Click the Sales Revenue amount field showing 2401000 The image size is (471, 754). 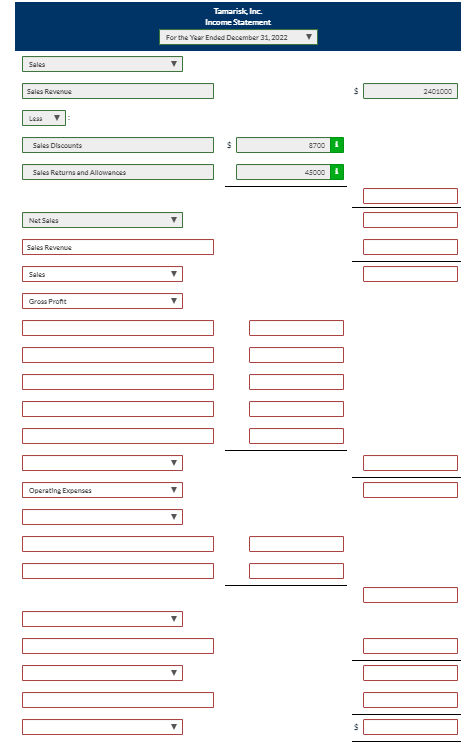tap(410, 91)
